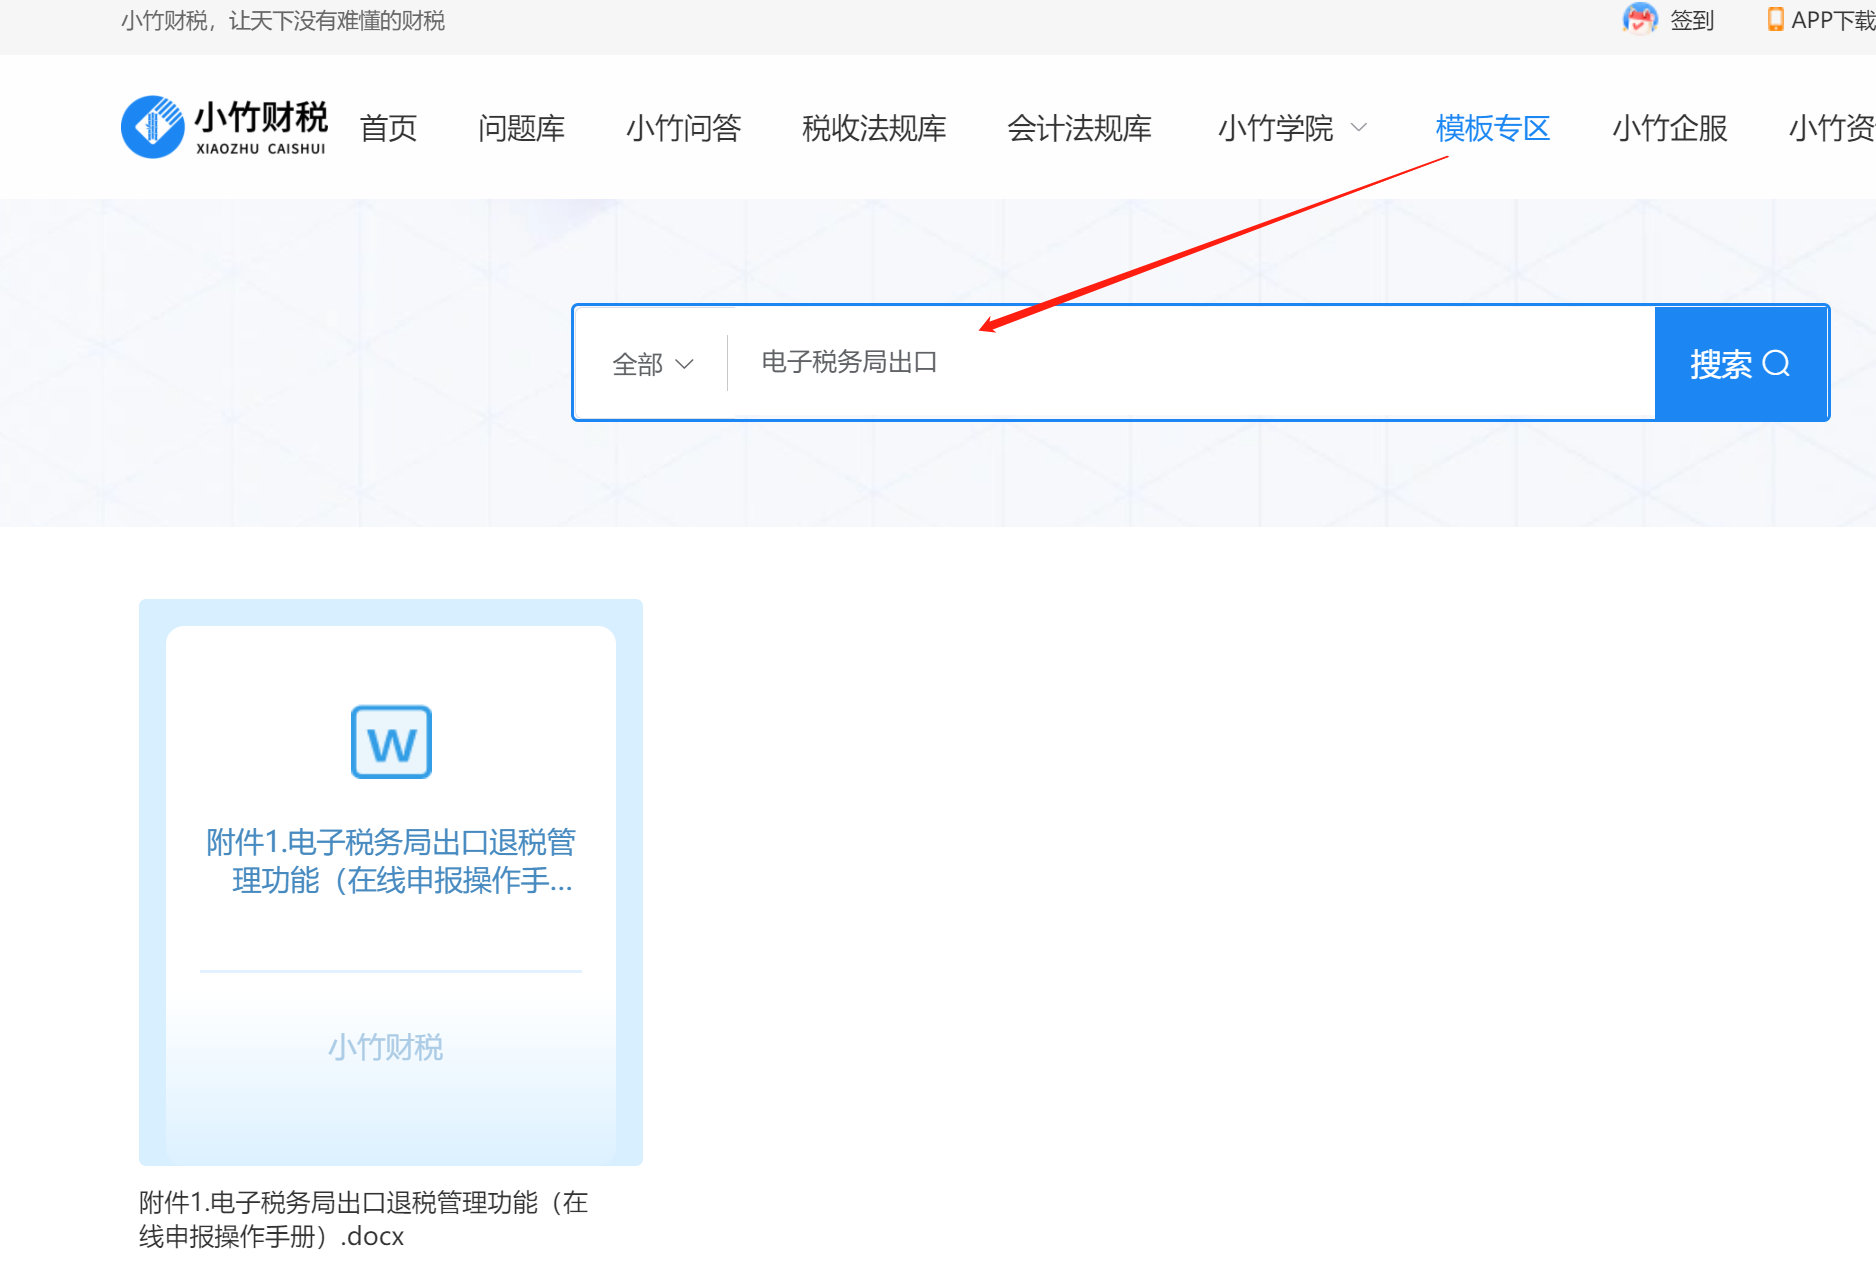Open 小竹企服 navigation item
The width and height of the screenshot is (1876, 1286).
pyautogui.click(x=1669, y=128)
